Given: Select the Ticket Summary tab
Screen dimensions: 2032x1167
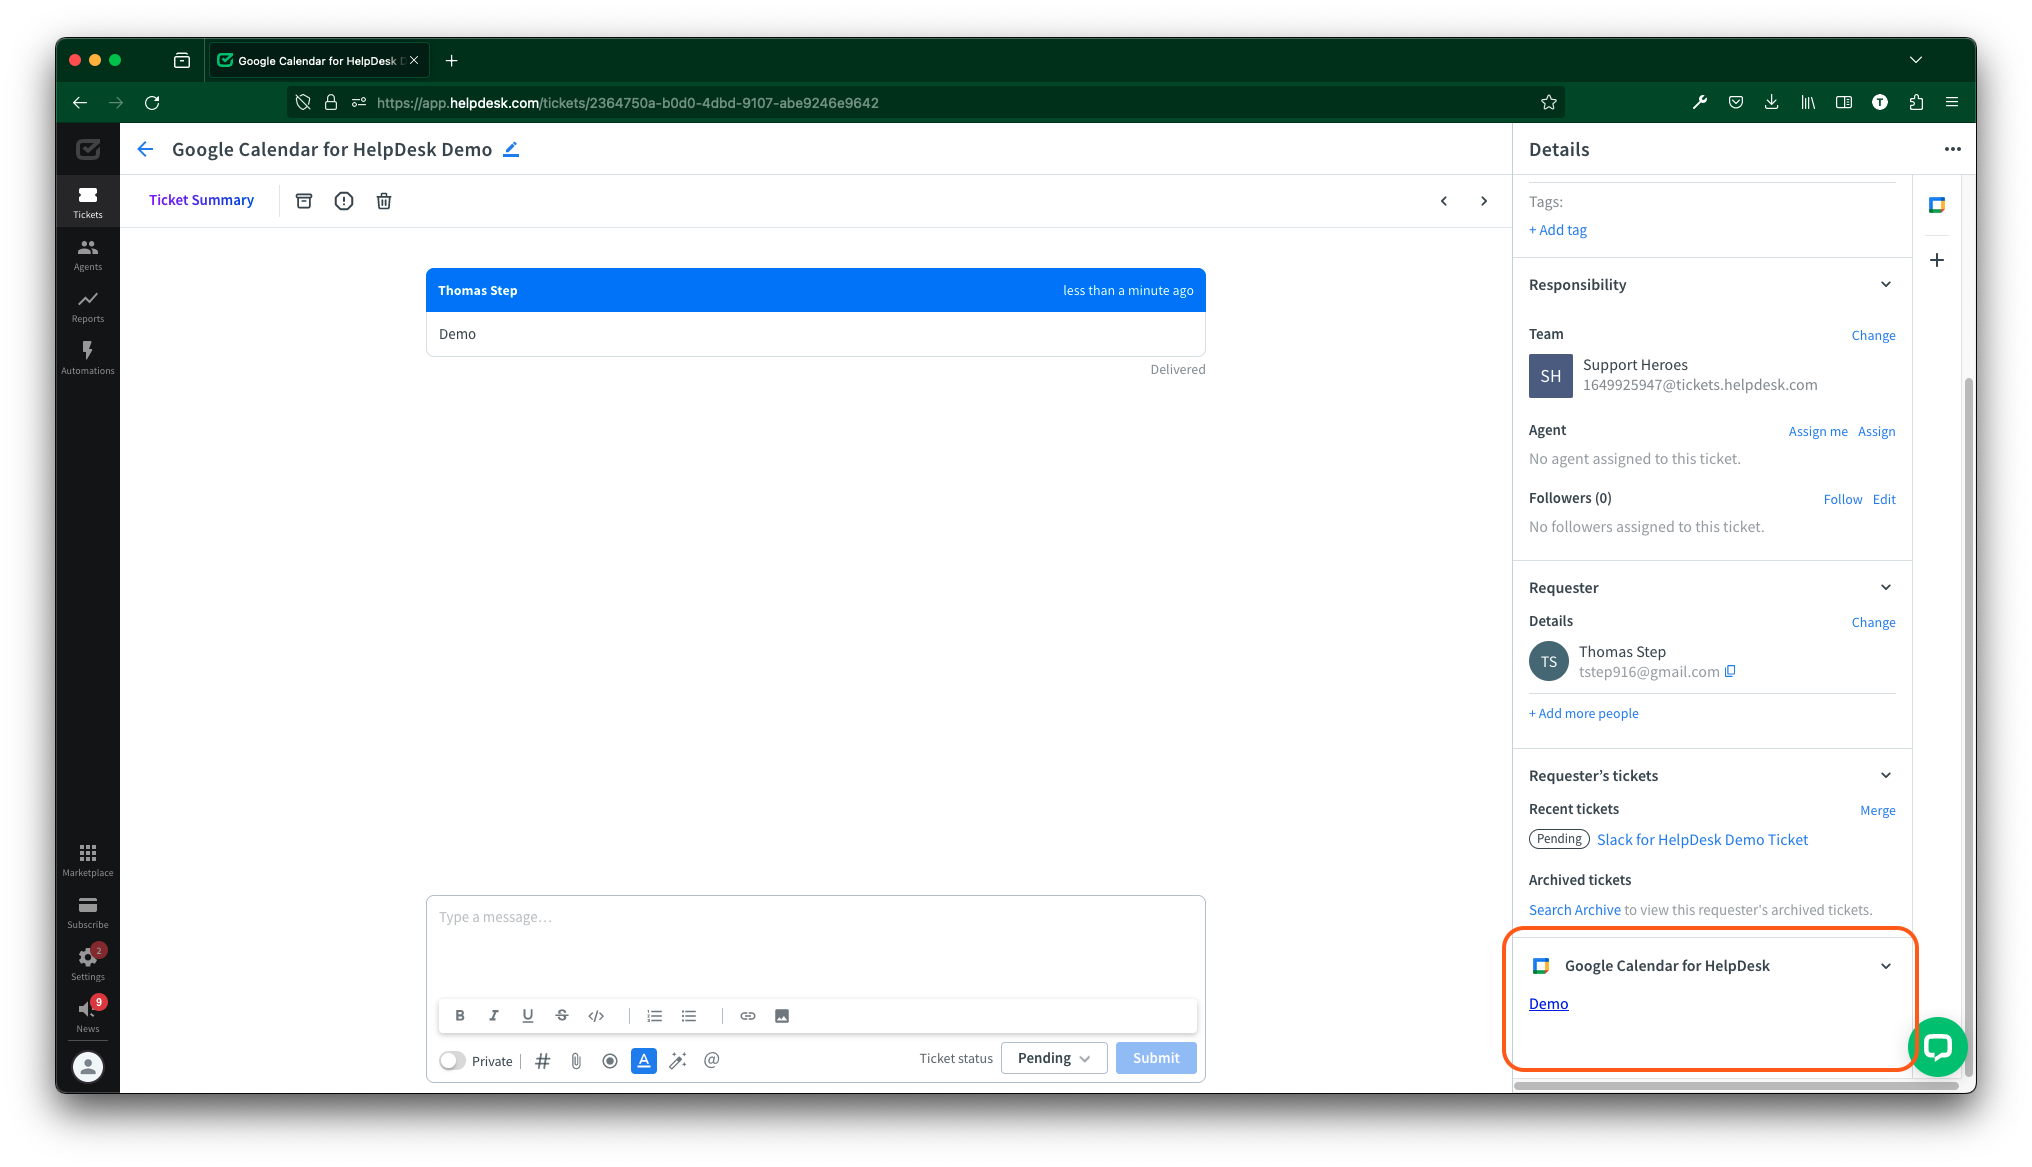Looking at the screenshot, I should click(x=200, y=200).
